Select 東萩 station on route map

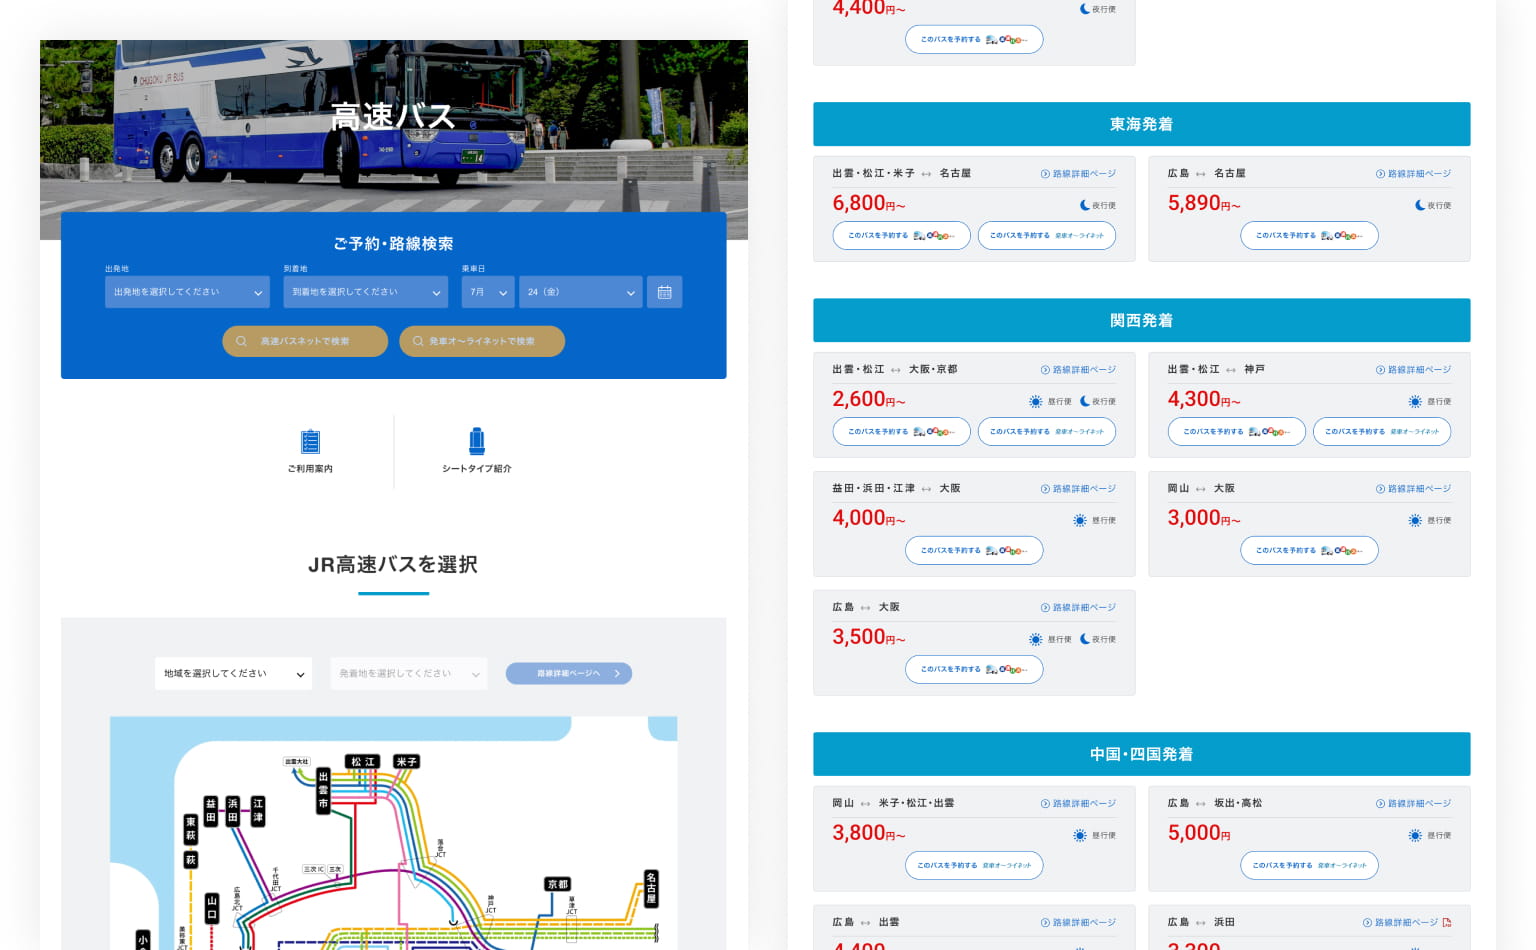coord(191,829)
